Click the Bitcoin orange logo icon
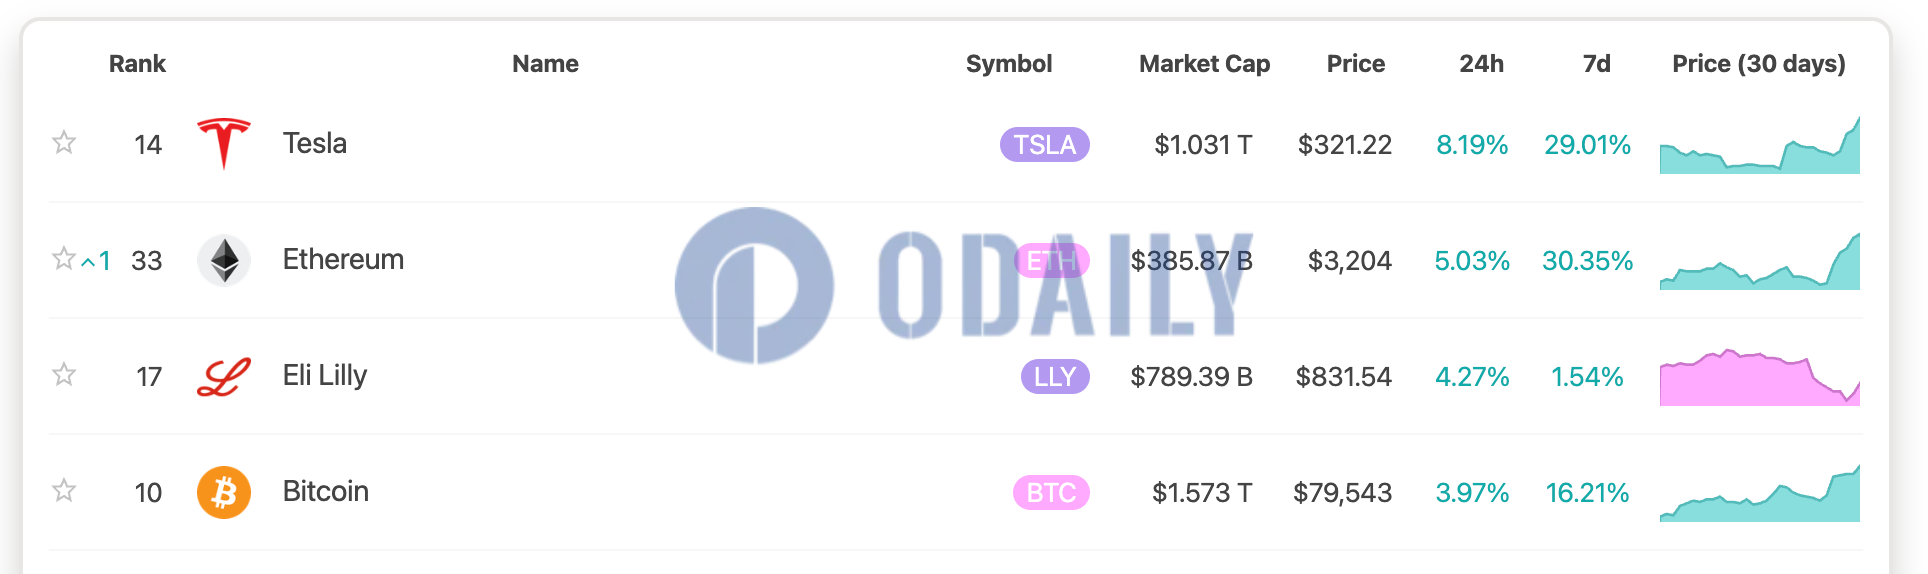Image resolution: width=1928 pixels, height=574 pixels. pos(224,492)
